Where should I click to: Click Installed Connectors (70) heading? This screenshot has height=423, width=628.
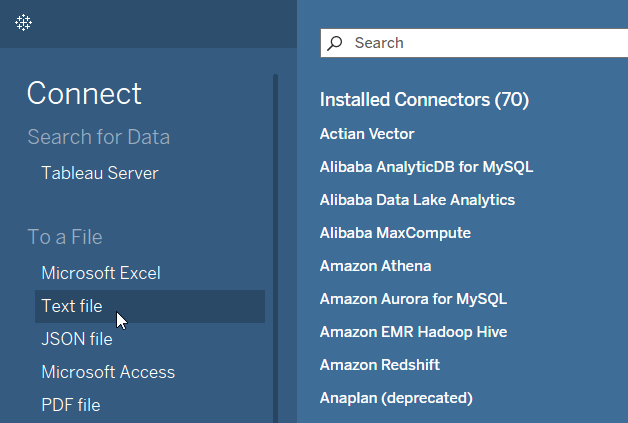tap(425, 100)
